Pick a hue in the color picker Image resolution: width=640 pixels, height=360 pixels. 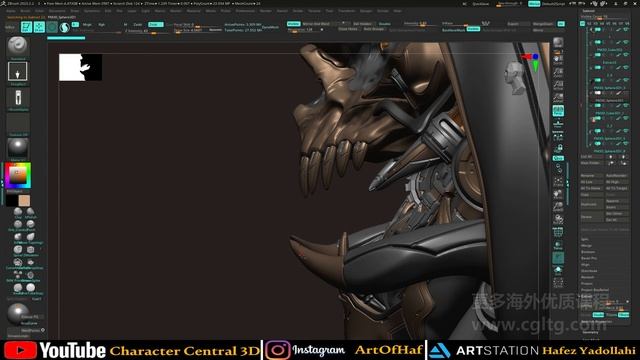pos(18,176)
